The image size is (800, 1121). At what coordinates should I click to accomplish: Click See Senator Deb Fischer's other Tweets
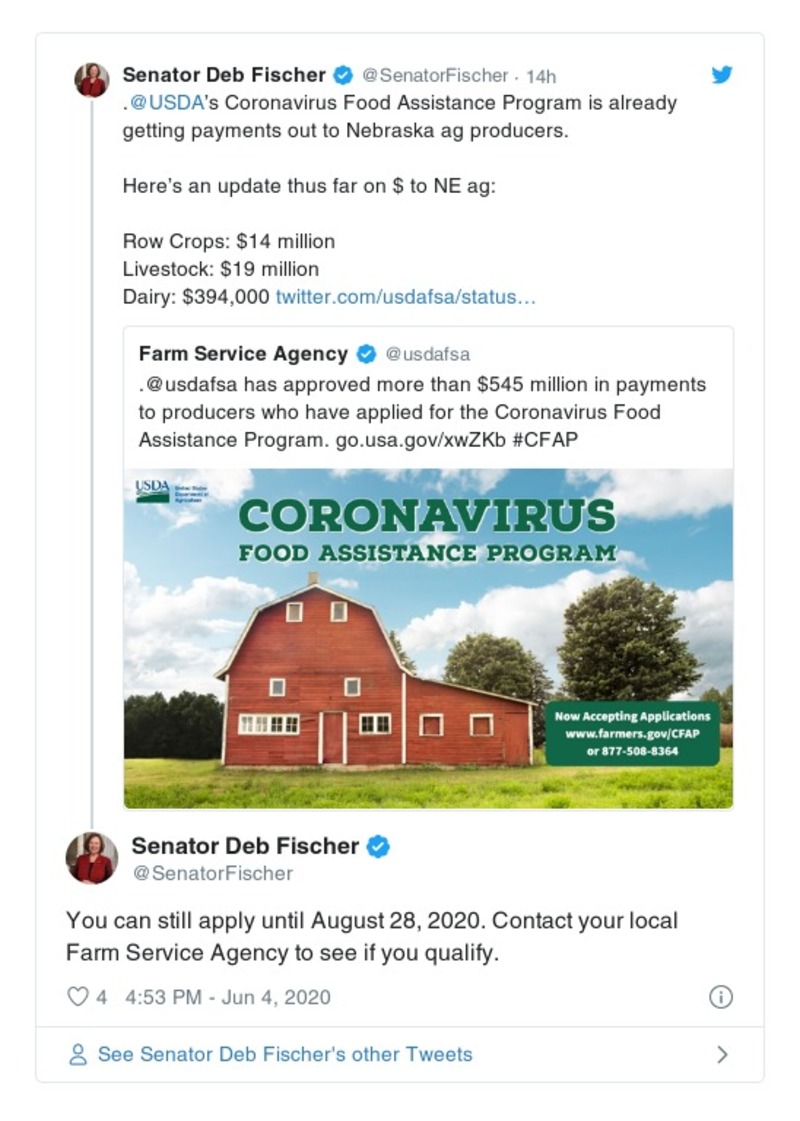tap(284, 1055)
